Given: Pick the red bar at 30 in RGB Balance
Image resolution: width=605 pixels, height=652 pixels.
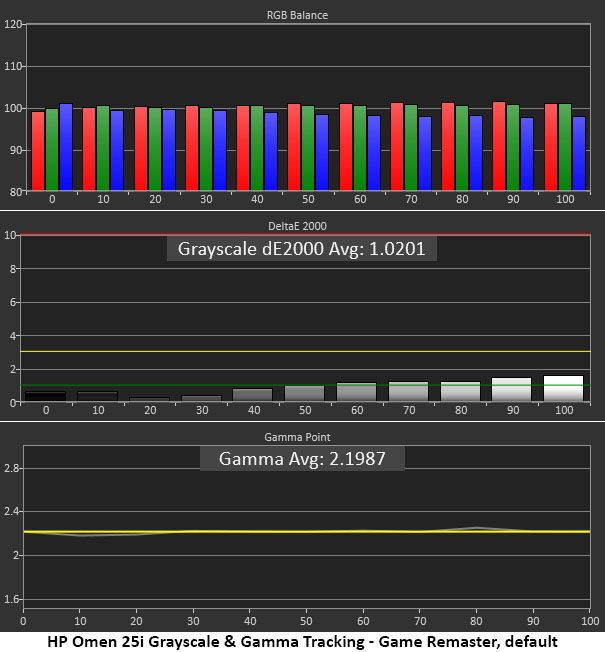Looking at the screenshot, I should click(192, 148).
